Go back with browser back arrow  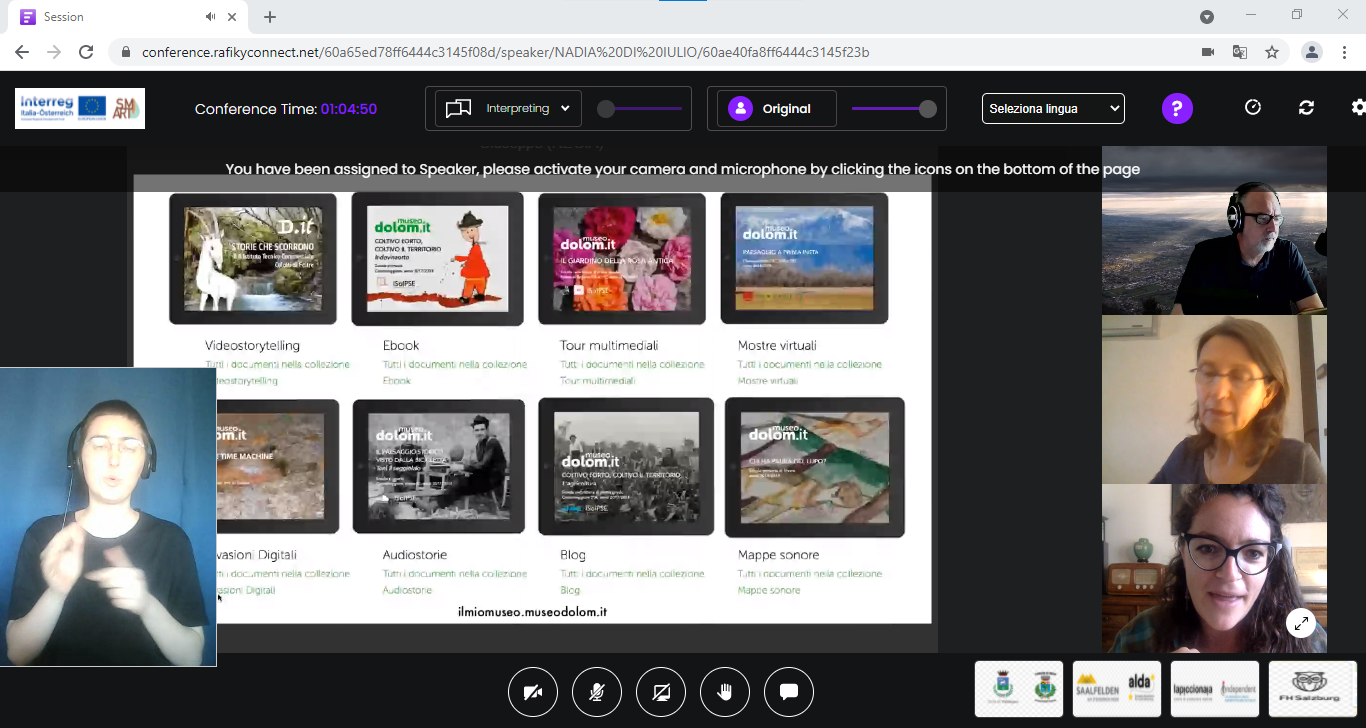22,52
